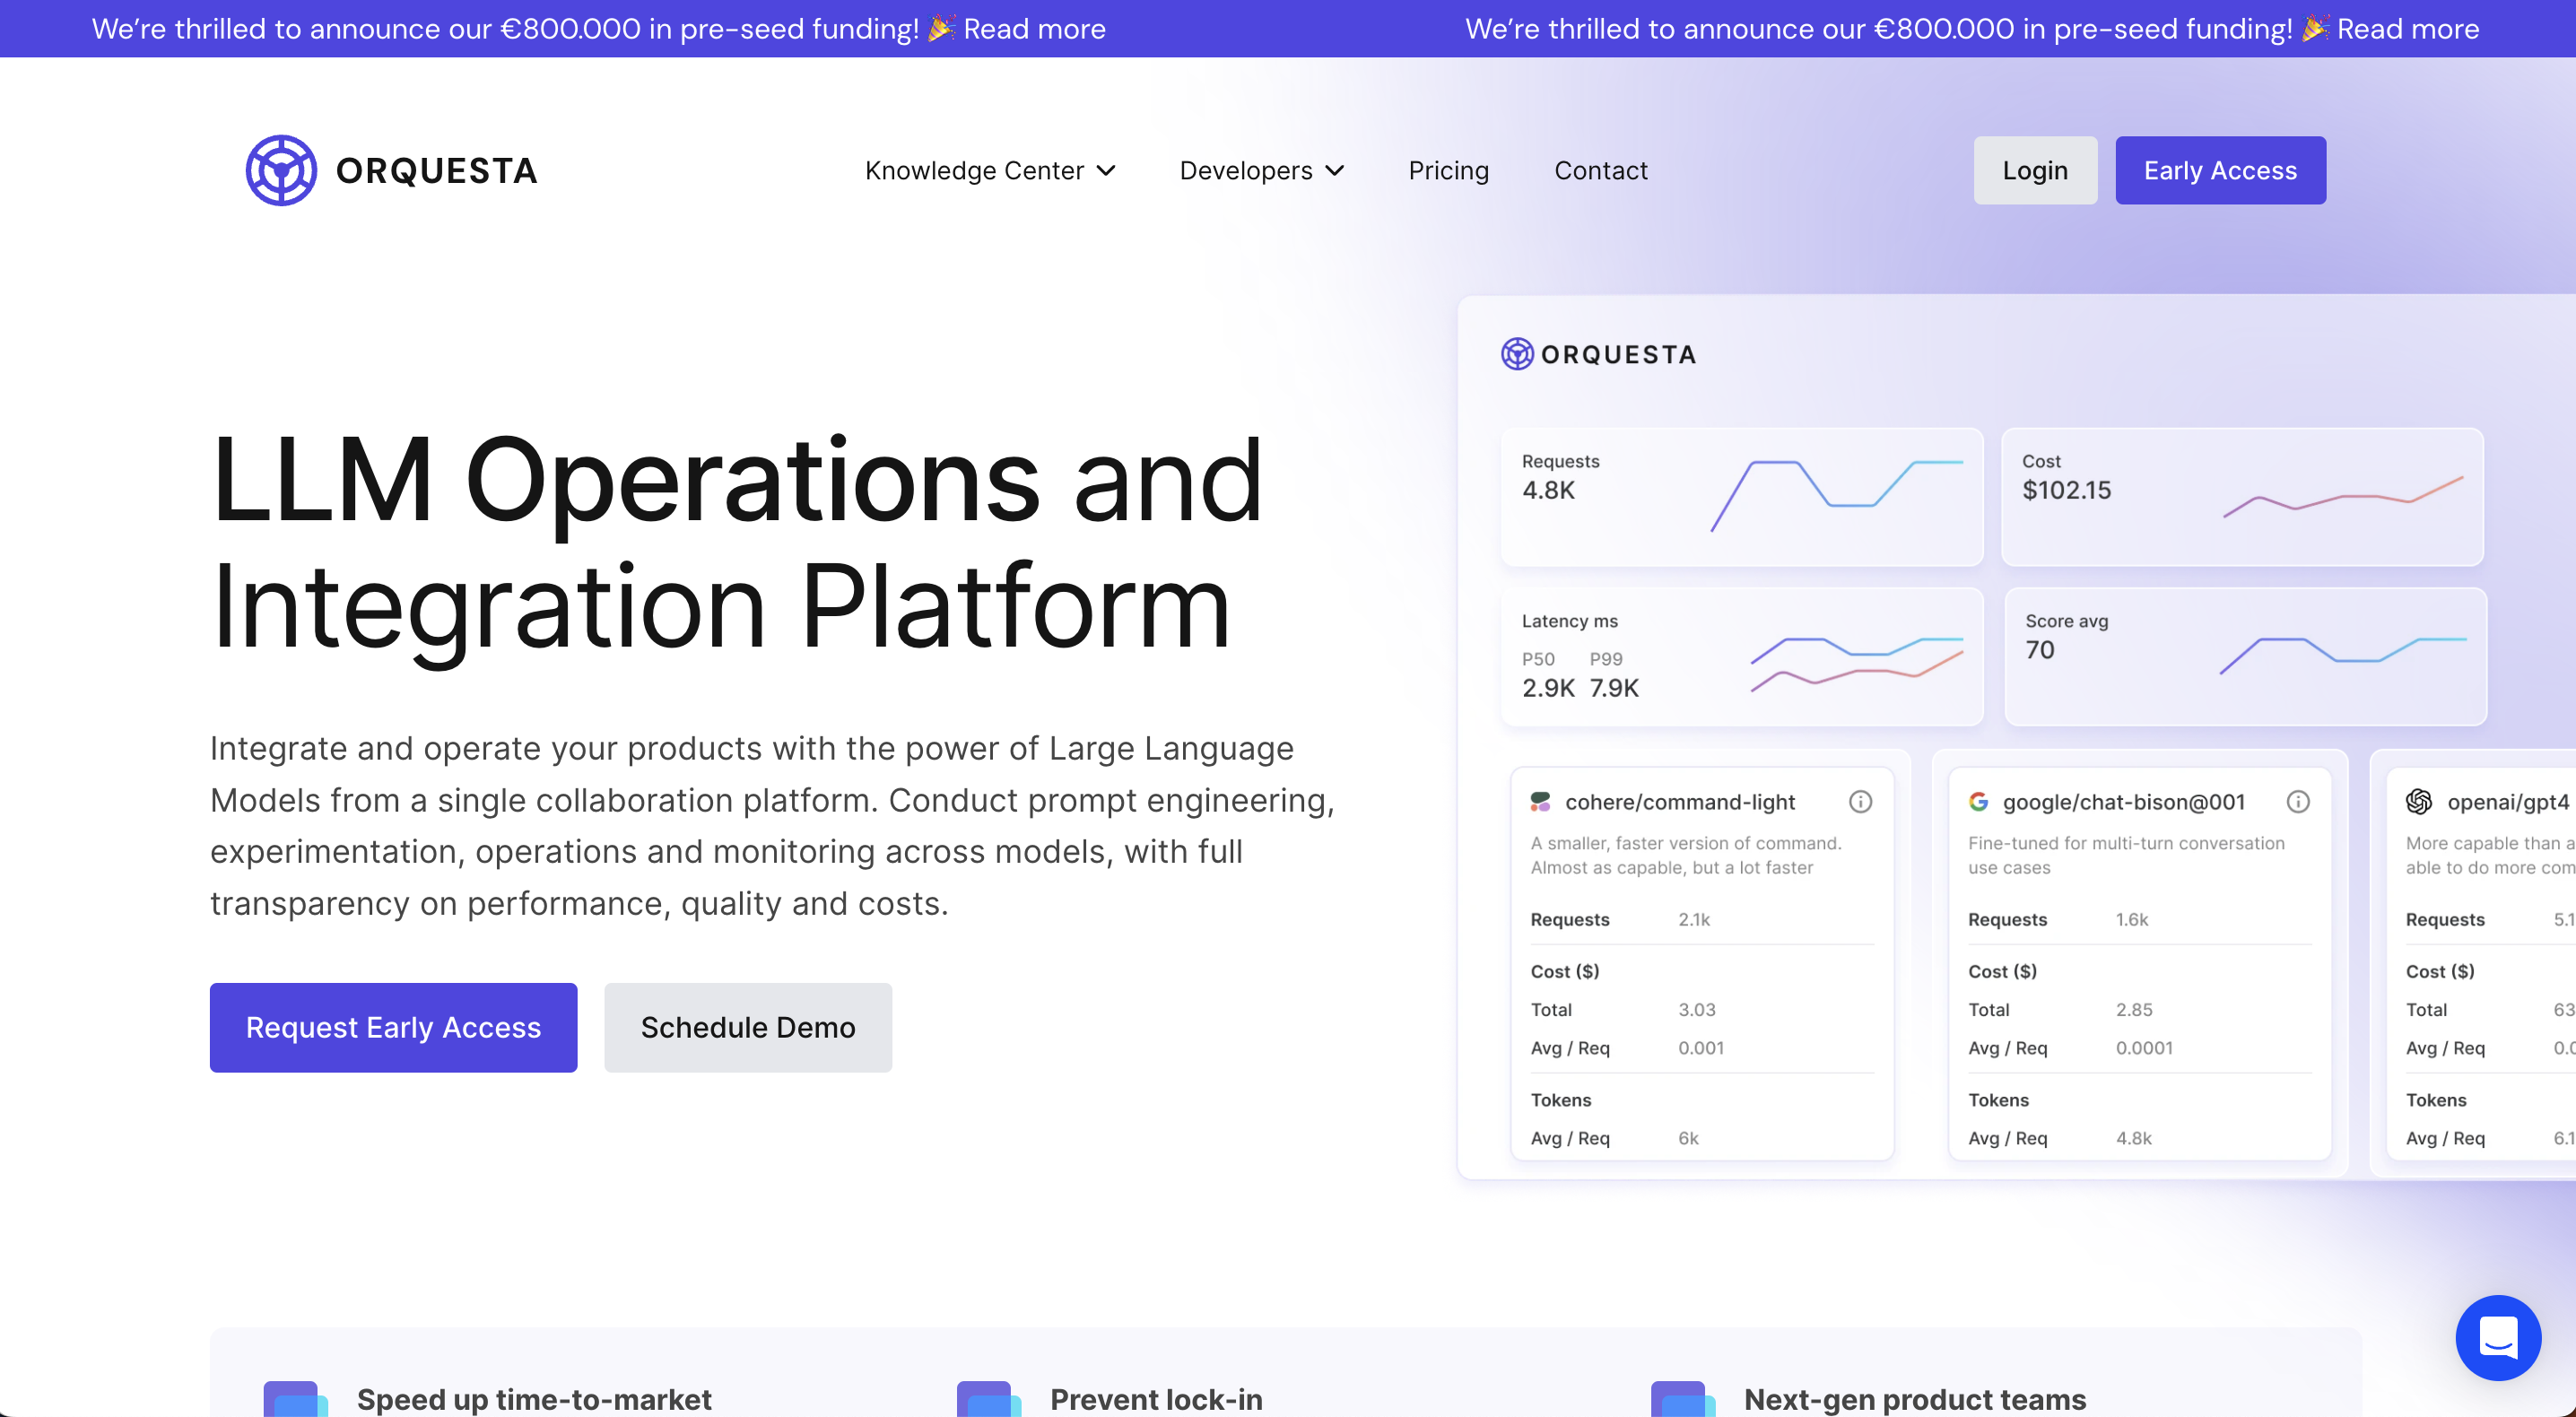Click the info icon on google/chat-bison@001 card

[2298, 801]
